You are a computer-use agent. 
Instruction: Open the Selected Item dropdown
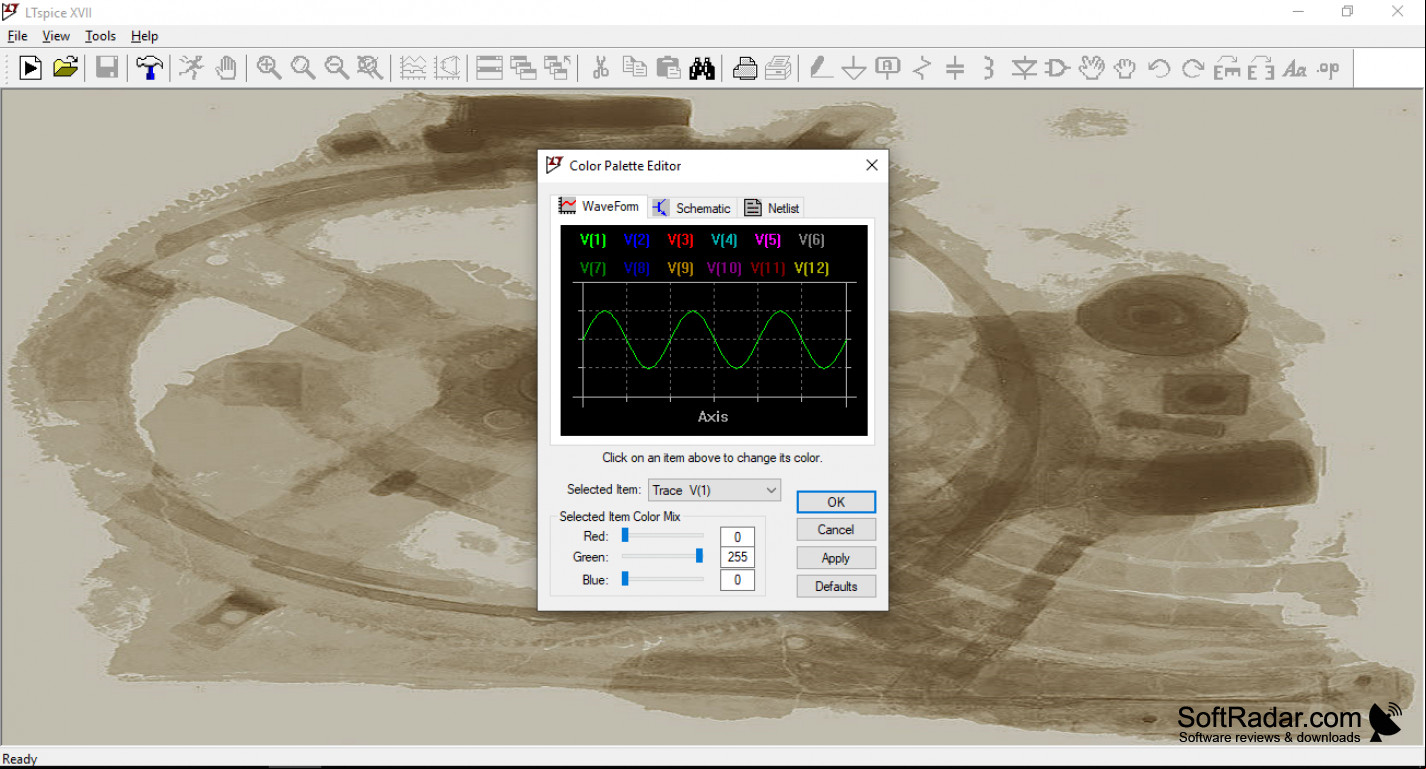pyautogui.click(x=714, y=490)
